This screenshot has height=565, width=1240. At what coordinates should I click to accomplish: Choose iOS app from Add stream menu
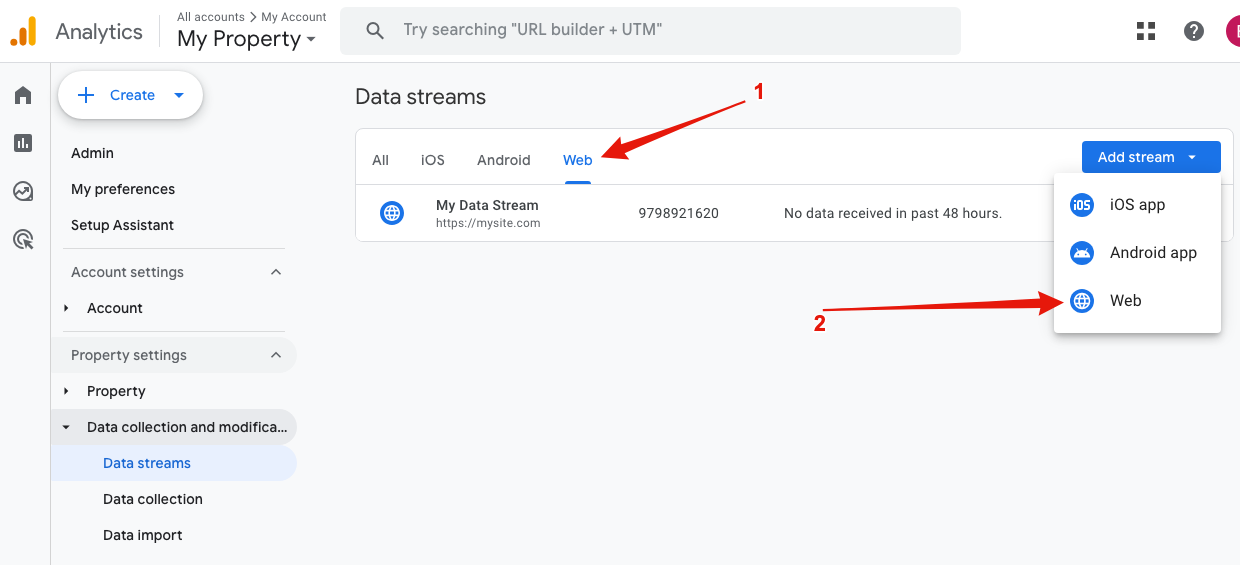[x=1137, y=205]
